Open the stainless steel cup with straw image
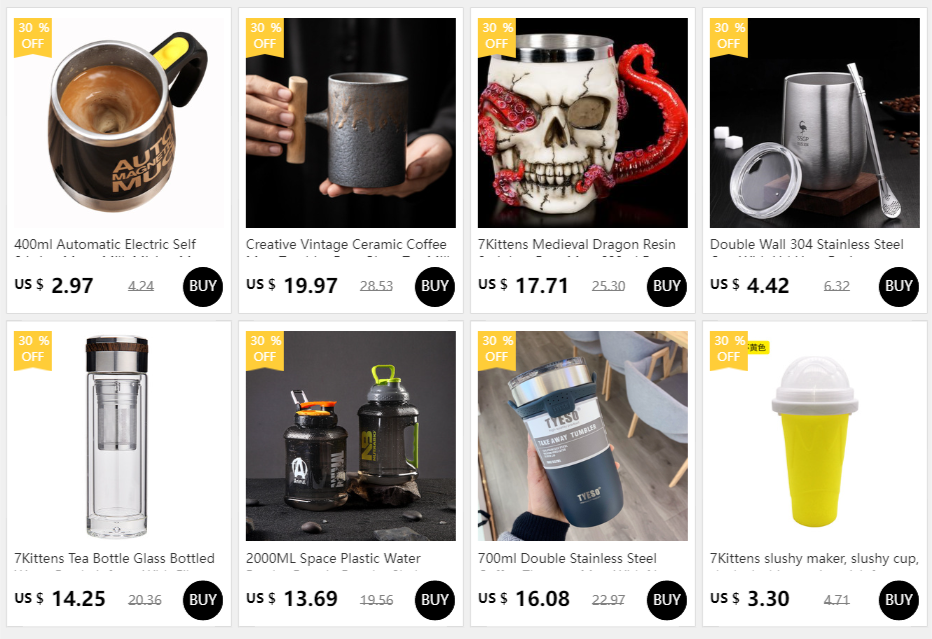Viewport: 932px width, 639px height. point(814,123)
